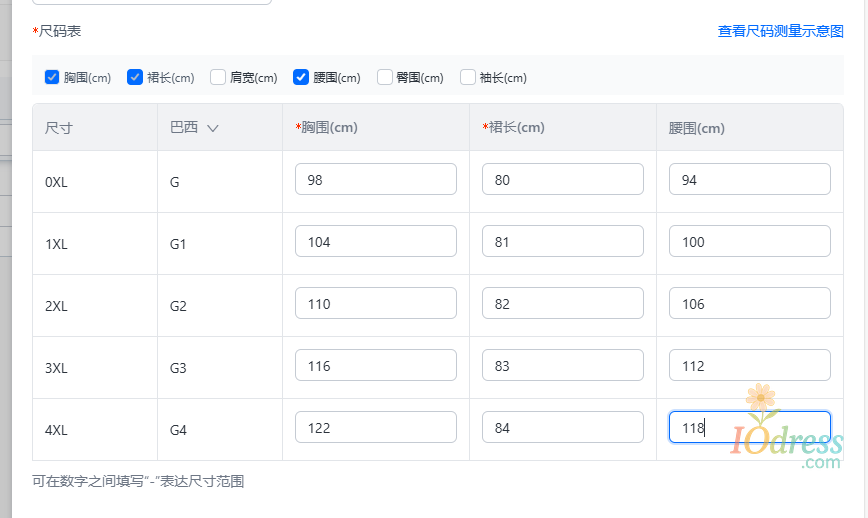Enable the 肩宽(cm) checkbox
This screenshot has height=518, width=868.
[218, 77]
